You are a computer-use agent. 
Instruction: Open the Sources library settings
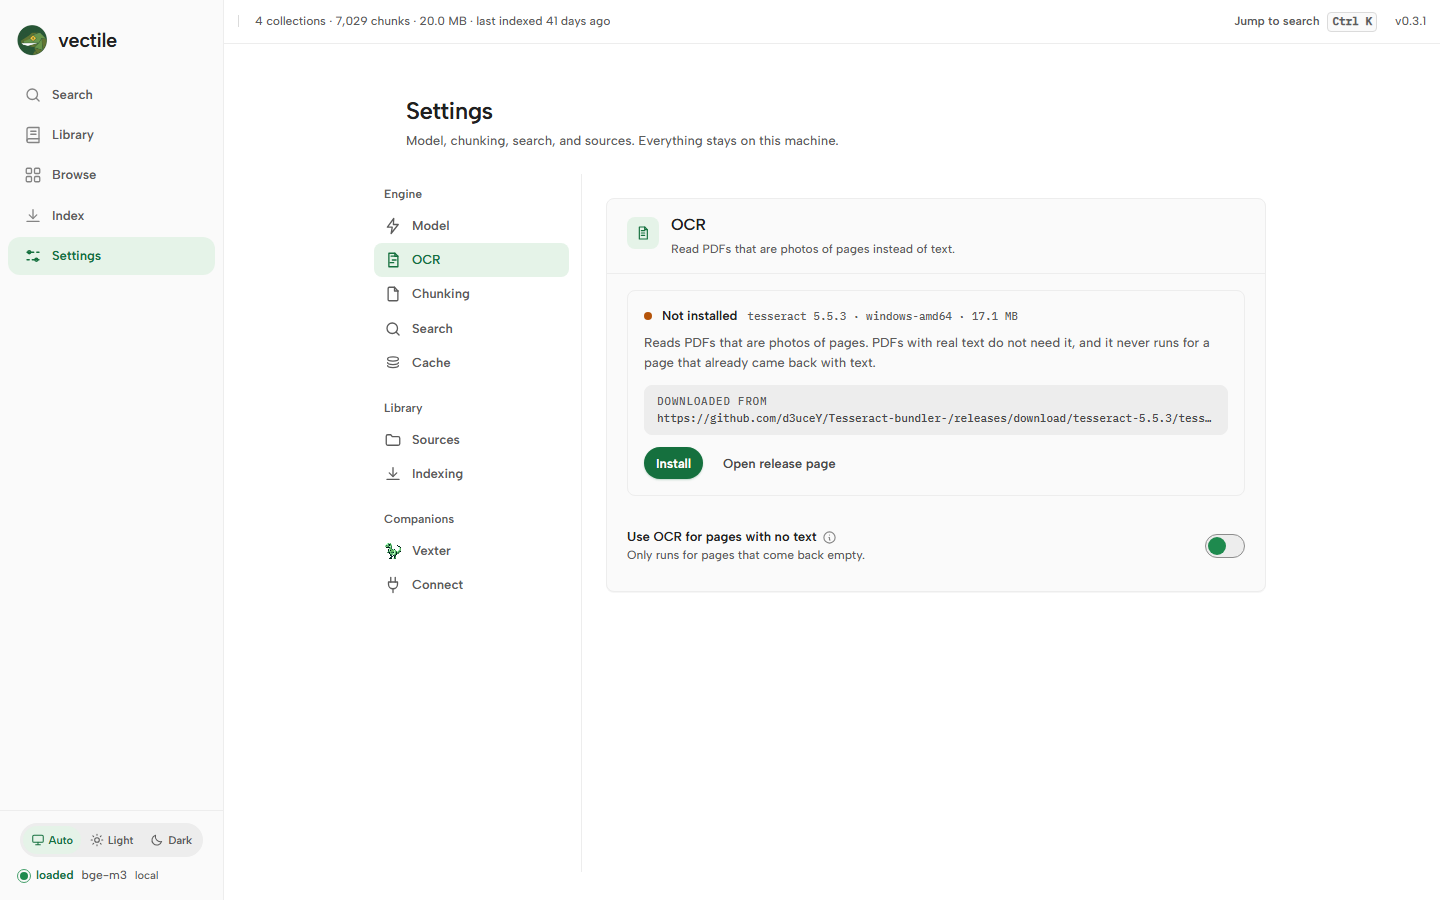click(471, 440)
